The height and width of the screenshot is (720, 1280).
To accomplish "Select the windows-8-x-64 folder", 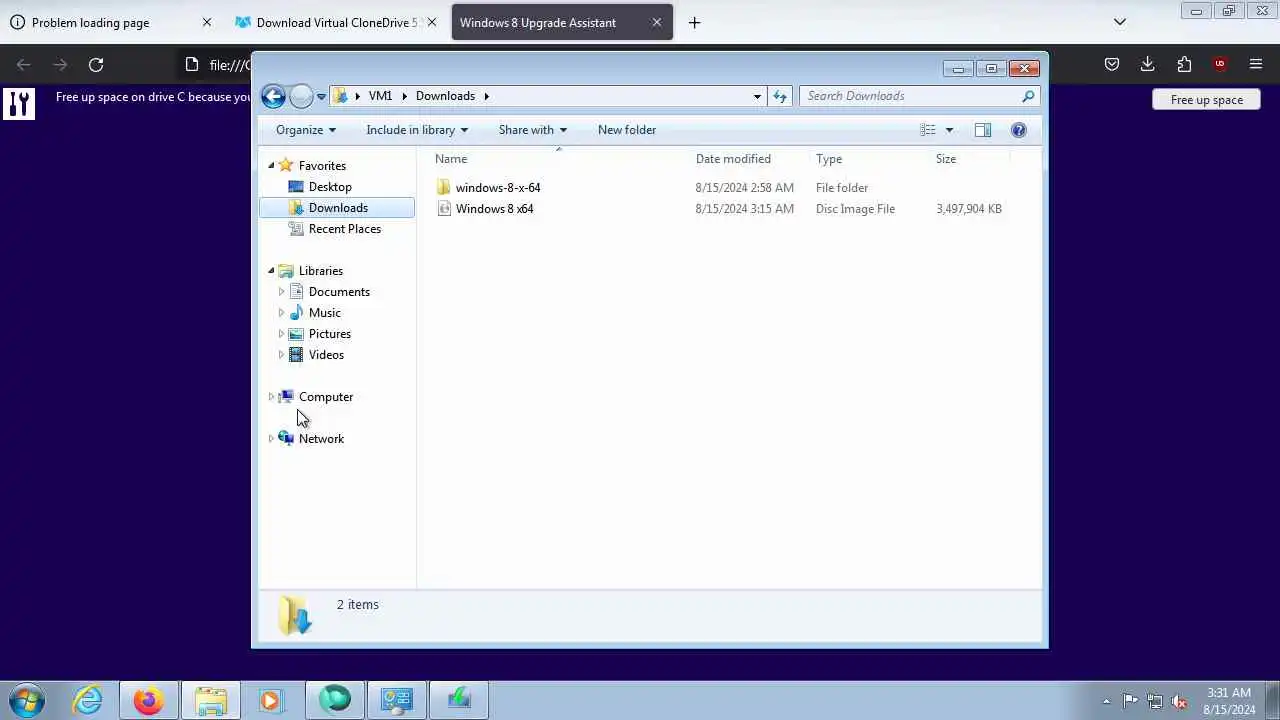I will click(x=498, y=188).
